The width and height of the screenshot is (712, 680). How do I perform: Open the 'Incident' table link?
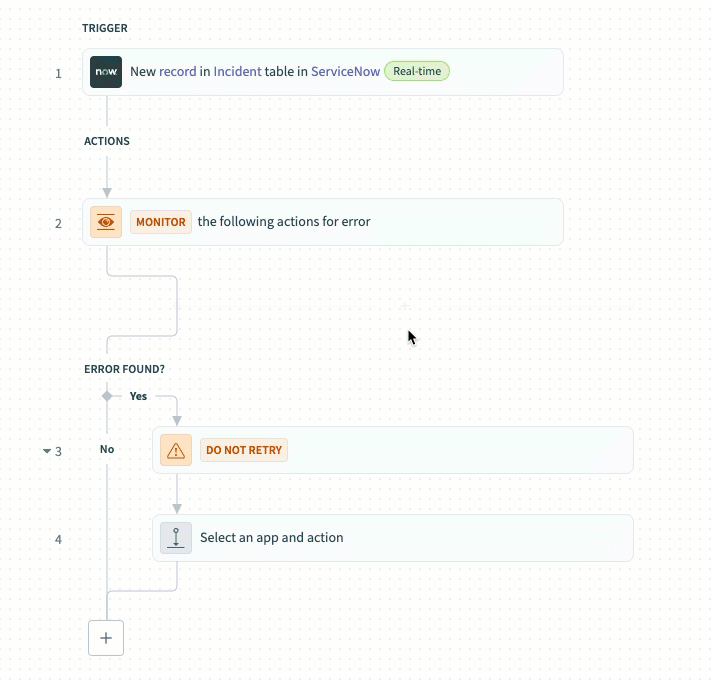[x=237, y=72]
